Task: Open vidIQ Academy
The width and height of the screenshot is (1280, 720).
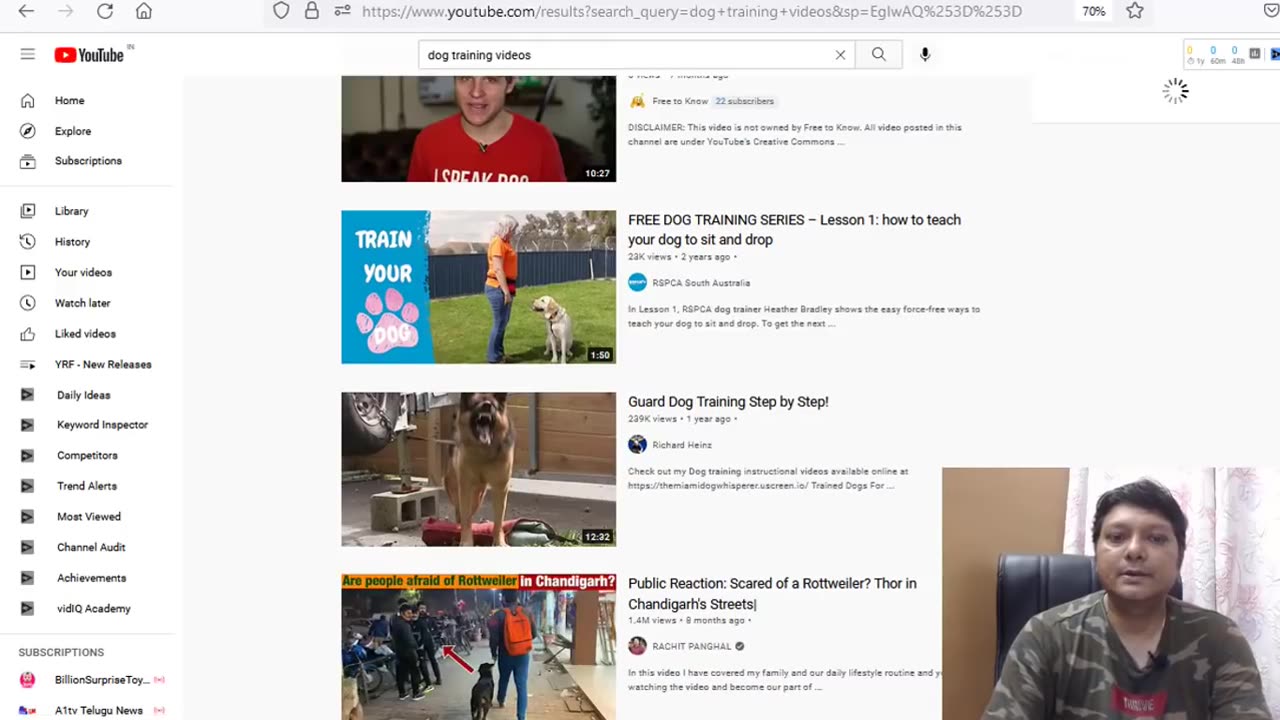Action: click(x=93, y=609)
